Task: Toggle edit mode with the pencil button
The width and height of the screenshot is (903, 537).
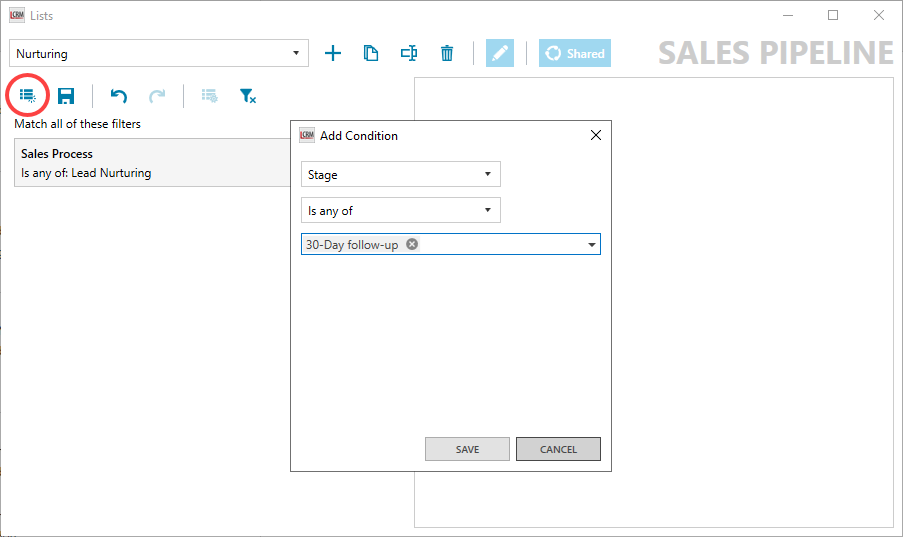Action: point(500,53)
